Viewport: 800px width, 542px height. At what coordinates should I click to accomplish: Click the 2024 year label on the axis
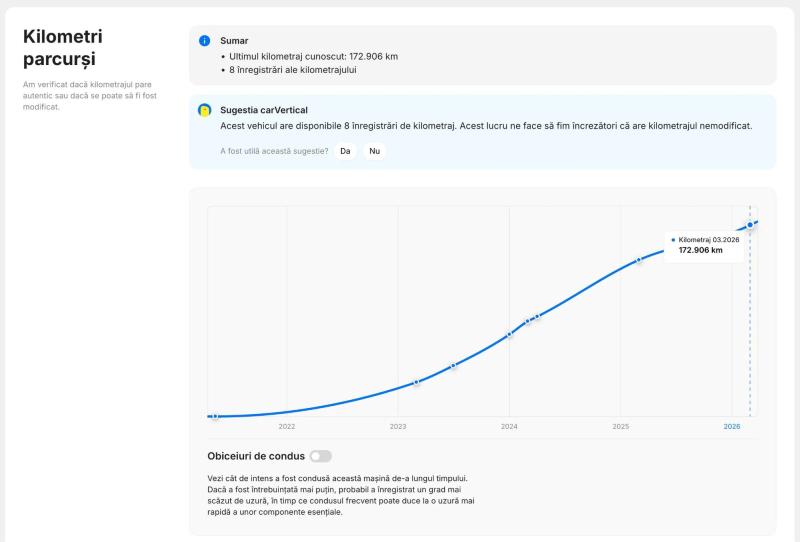tap(509, 426)
